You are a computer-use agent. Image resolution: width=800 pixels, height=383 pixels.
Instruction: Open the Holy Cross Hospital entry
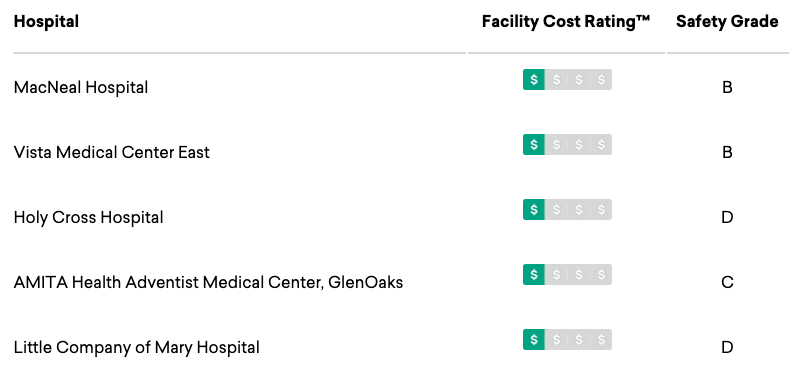(89, 217)
